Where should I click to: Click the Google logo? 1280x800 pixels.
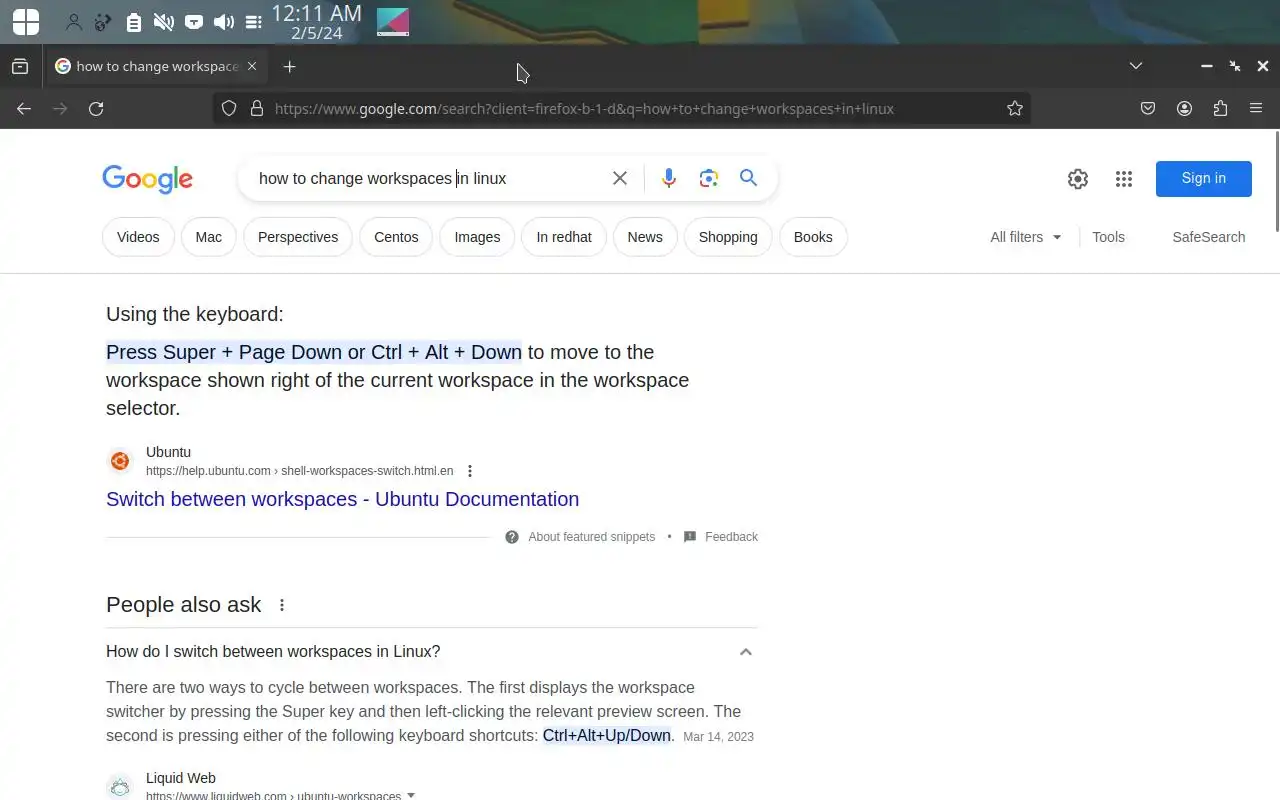(x=147, y=179)
